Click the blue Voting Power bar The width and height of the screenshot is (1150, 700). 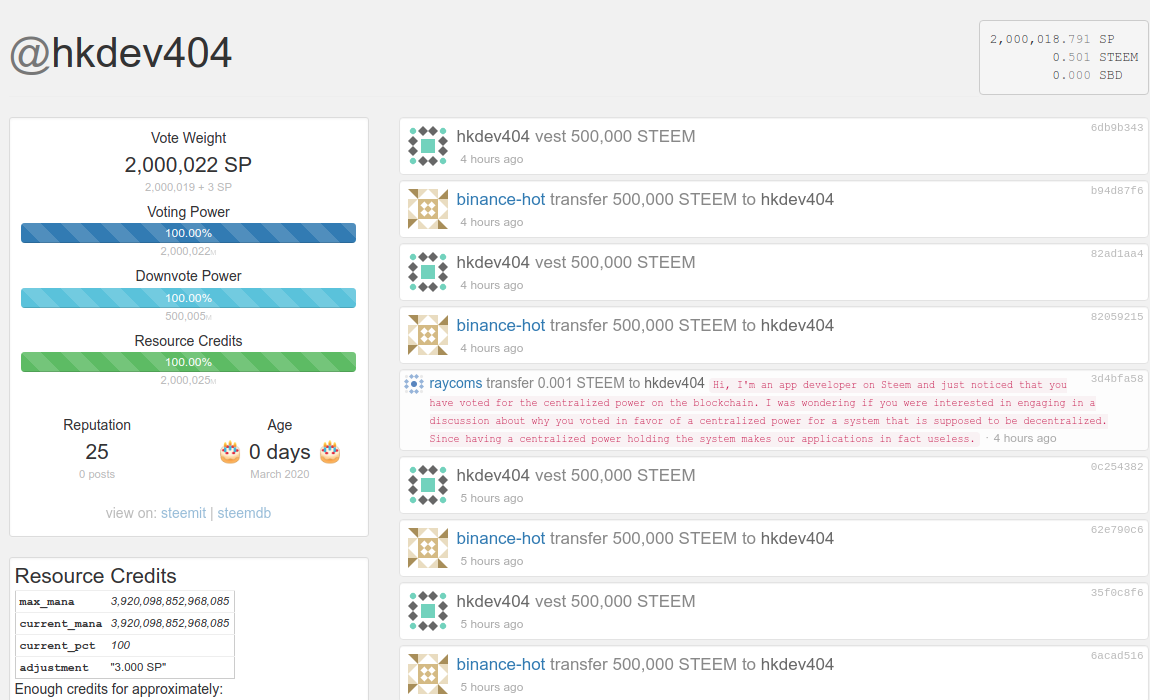point(188,233)
